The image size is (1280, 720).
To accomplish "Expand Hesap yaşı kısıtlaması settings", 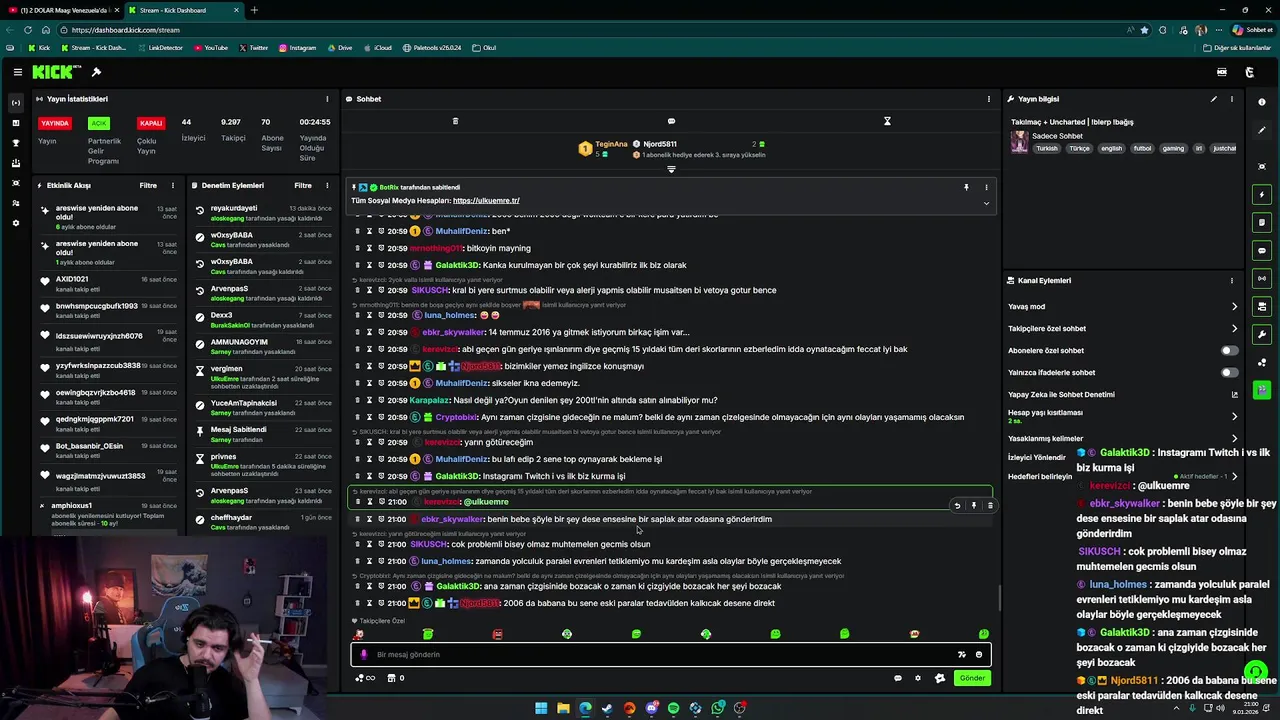I will click(x=1234, y=416).
